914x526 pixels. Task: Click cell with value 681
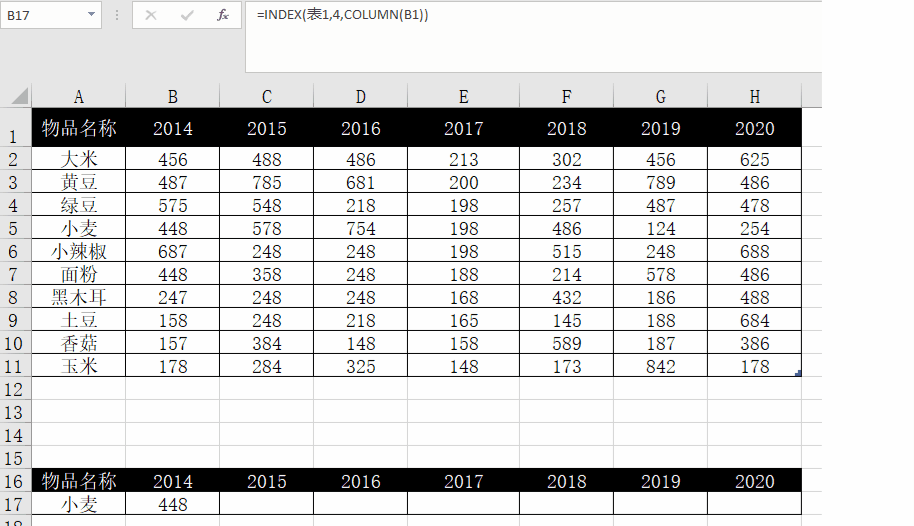(x=360, y=182)
